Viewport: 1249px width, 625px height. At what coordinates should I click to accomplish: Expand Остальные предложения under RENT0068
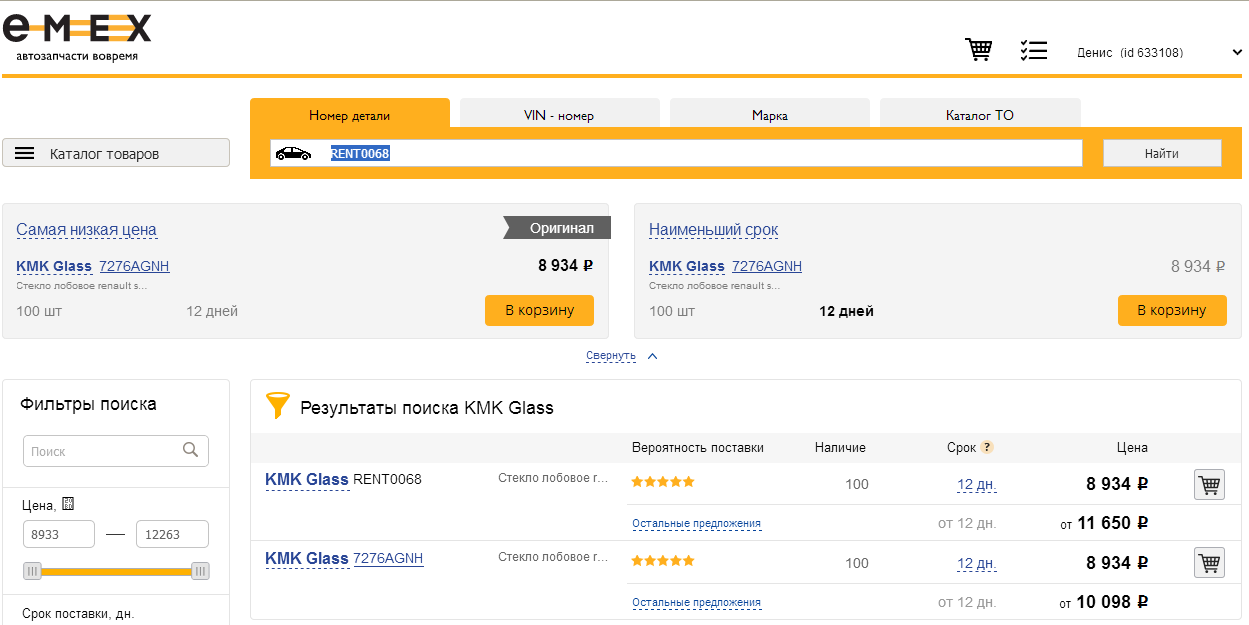pyautogui.click(x=696, y=523)
